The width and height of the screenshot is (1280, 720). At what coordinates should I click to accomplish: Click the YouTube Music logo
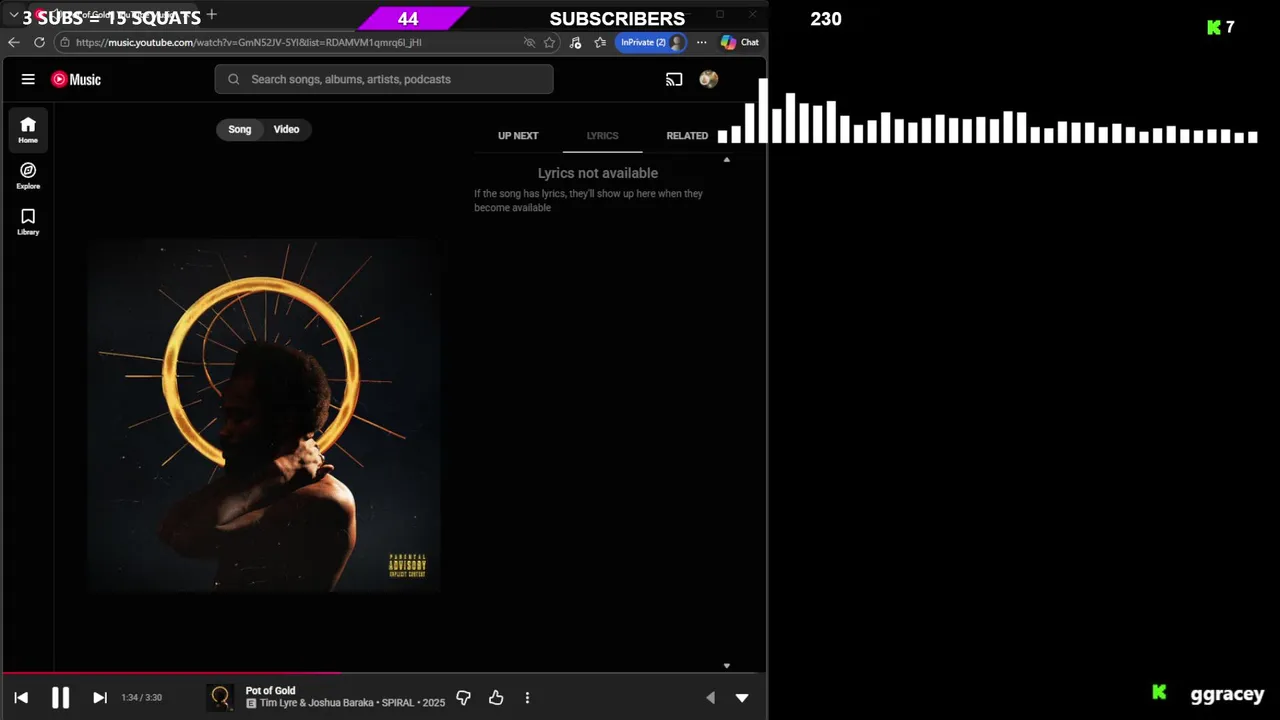(76, 79)
